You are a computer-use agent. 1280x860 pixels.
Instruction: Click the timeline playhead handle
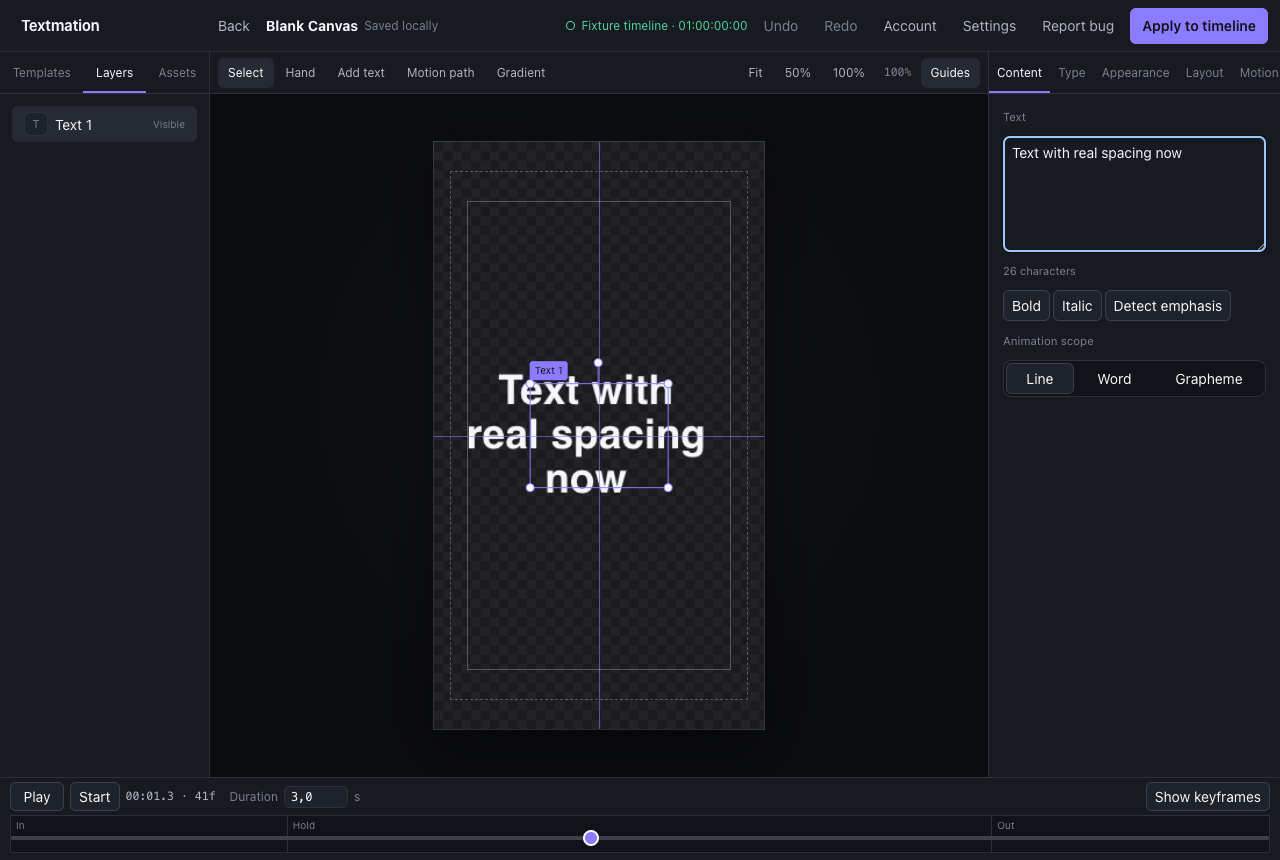591,838
